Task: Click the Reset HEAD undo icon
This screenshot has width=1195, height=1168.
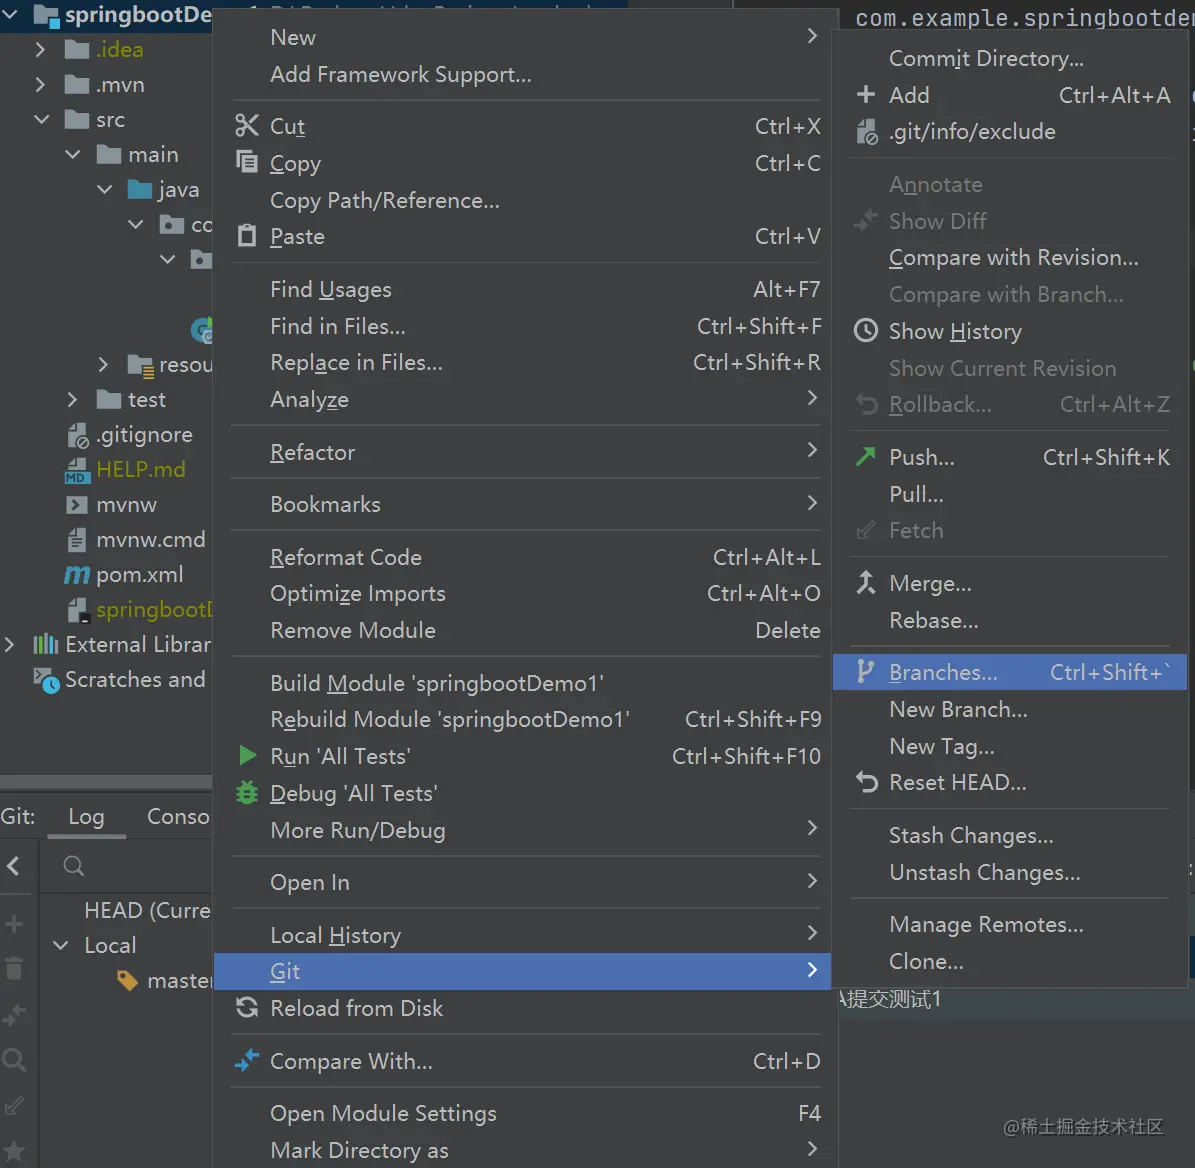Action: 867,782
